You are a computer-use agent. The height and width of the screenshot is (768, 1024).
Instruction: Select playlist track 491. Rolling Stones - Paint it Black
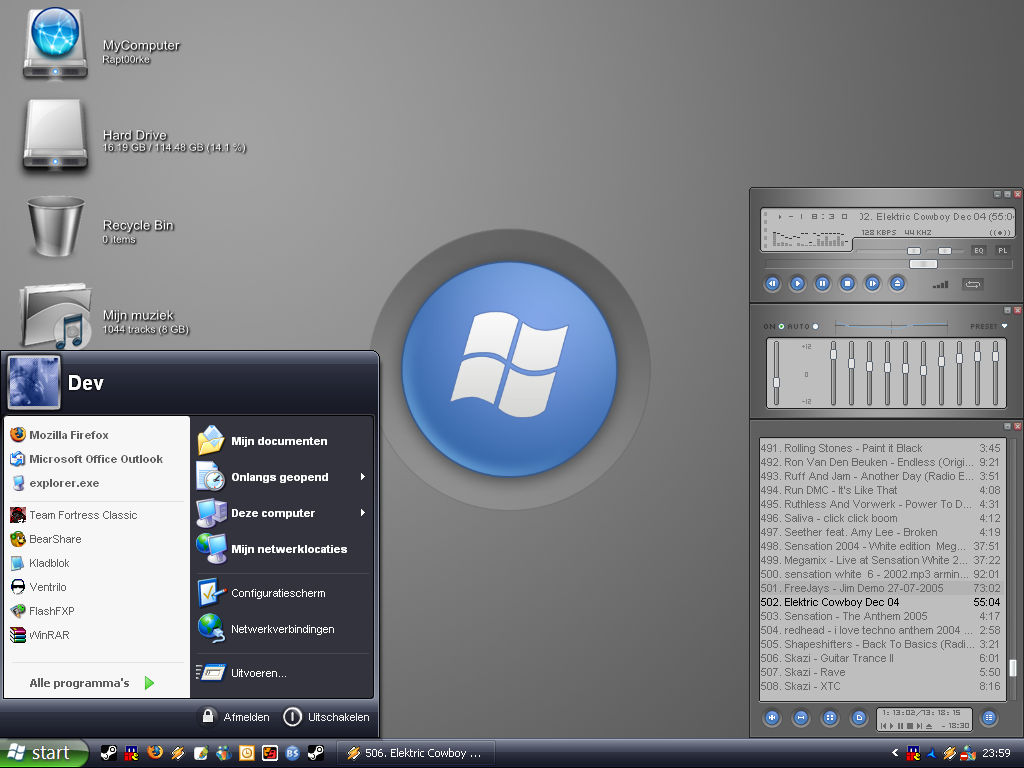click(880, 448)
